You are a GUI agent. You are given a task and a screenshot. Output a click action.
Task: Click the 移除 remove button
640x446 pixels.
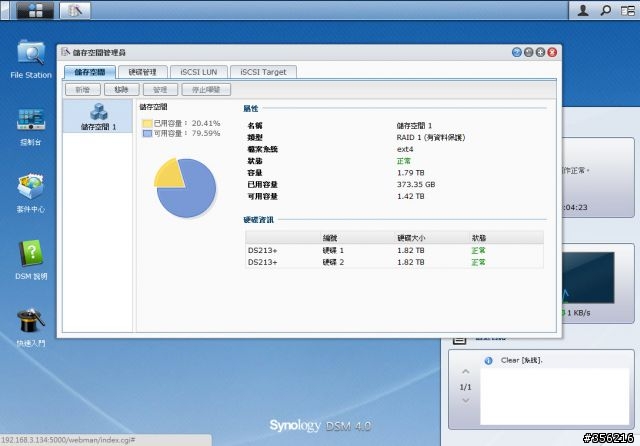(122, 89)
